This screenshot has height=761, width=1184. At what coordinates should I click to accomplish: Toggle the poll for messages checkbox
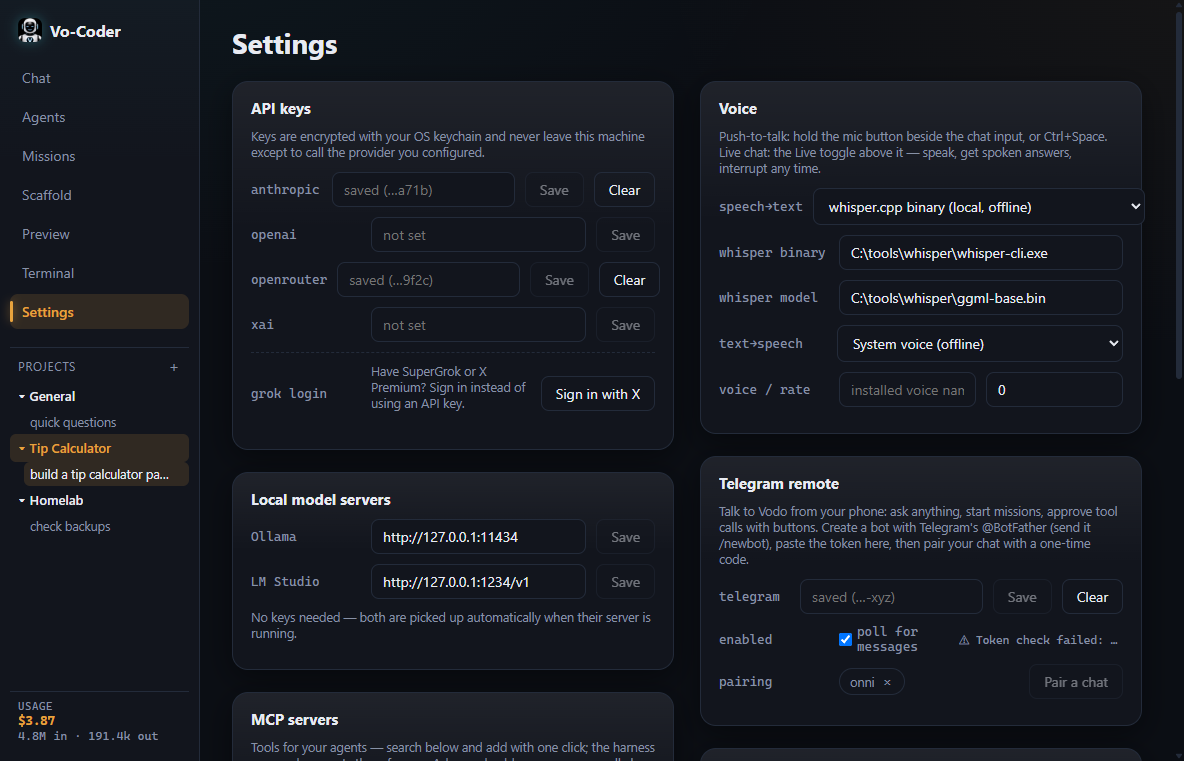(x=845, y=639)
